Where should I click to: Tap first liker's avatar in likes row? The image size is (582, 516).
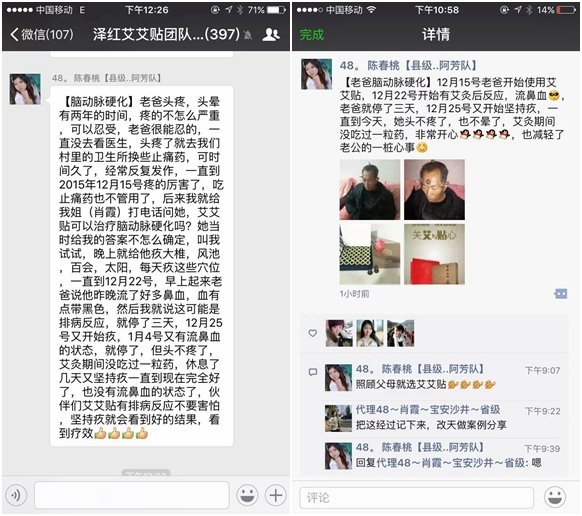339,333
